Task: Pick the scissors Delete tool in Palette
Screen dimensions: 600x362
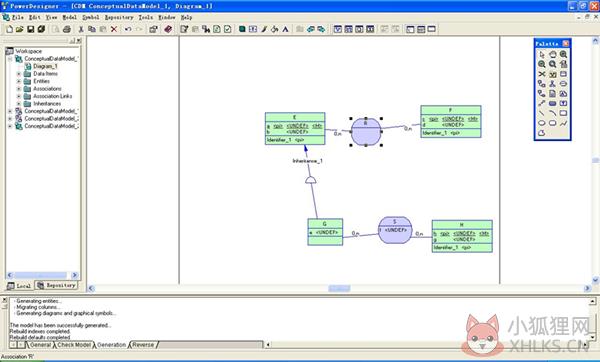Action: click(x=541, y=74)
